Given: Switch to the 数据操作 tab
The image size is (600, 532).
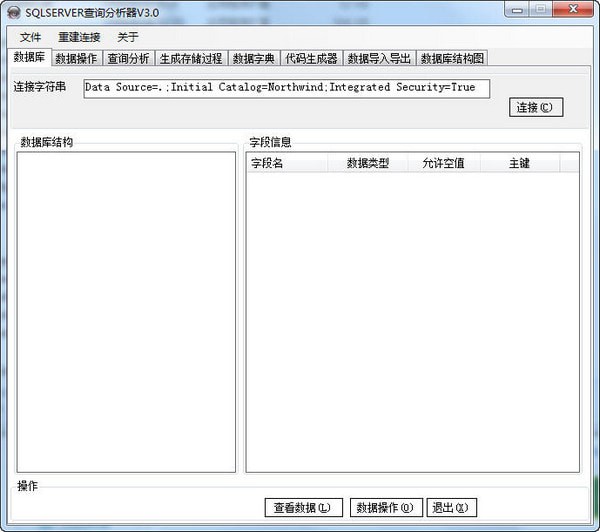Looking at the screenshot, I should pyautogui.click(x=76, y=58).
